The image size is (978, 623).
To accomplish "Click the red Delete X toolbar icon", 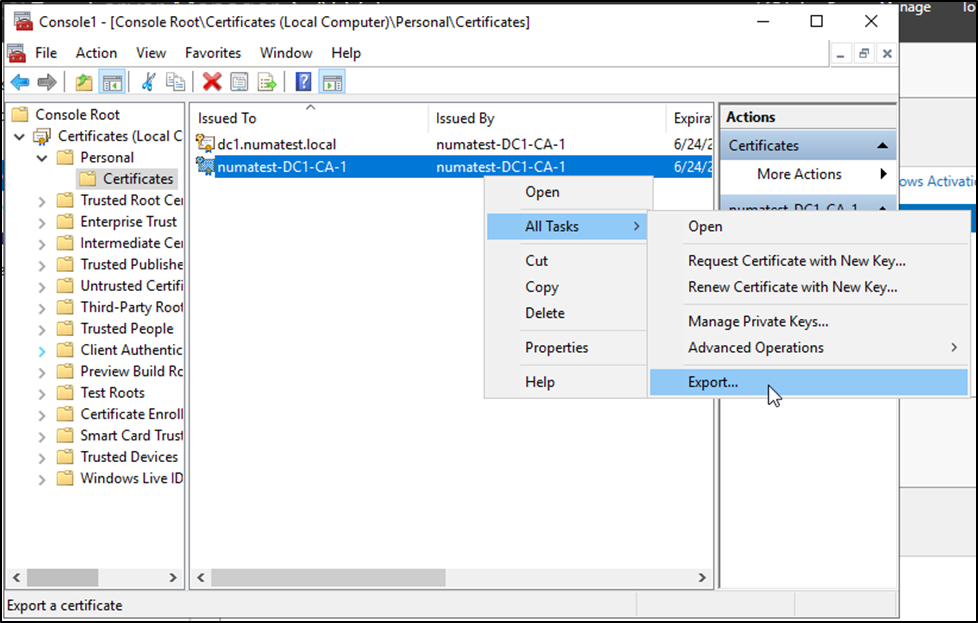I will click(212, 82).
